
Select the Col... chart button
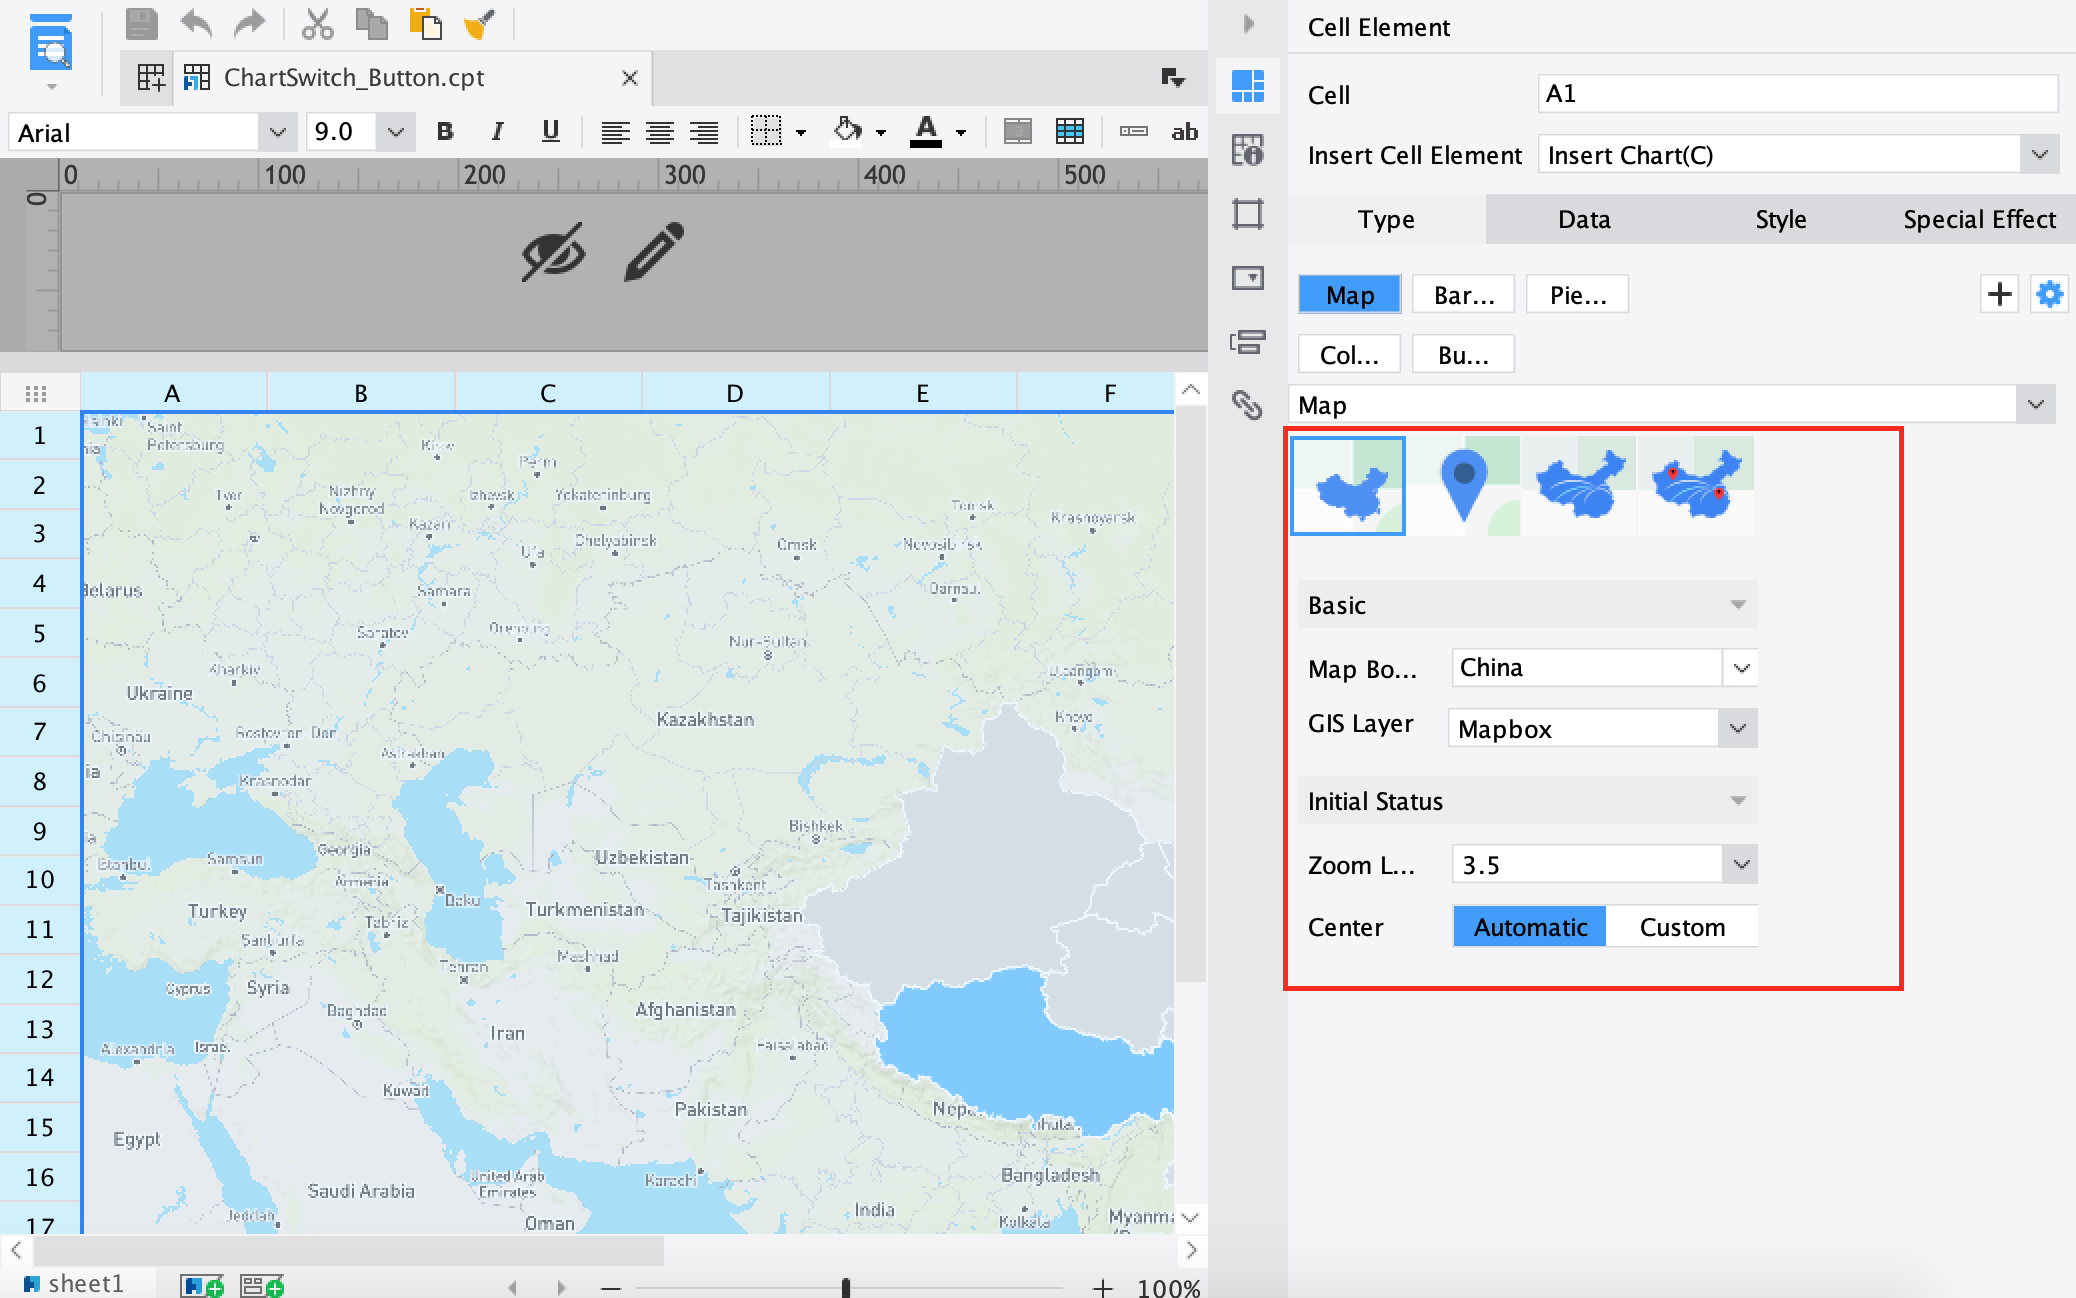1349,355
